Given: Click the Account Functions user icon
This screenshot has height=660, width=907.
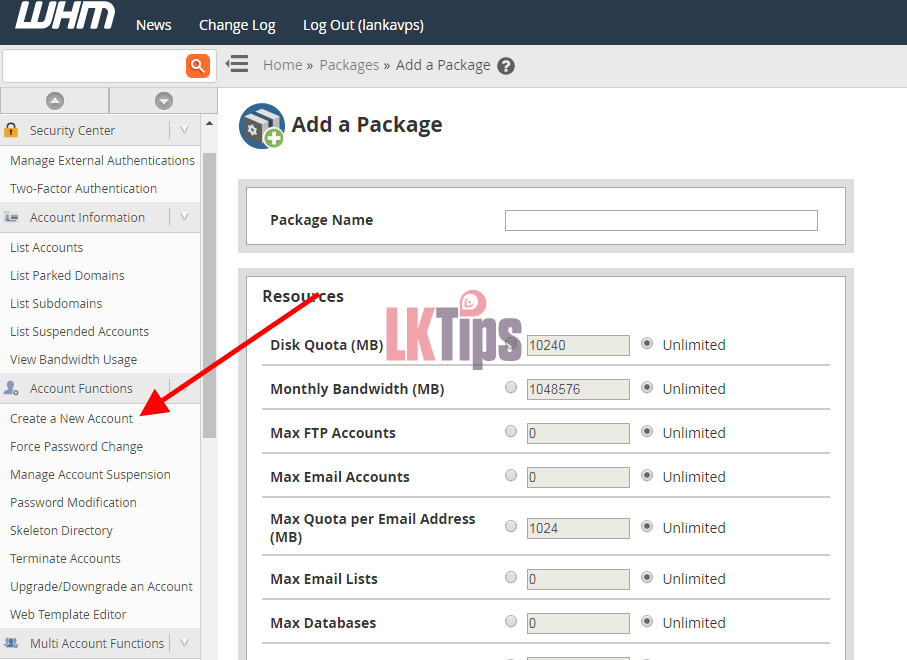Looking at the screenshot, I should click(12, 388).
